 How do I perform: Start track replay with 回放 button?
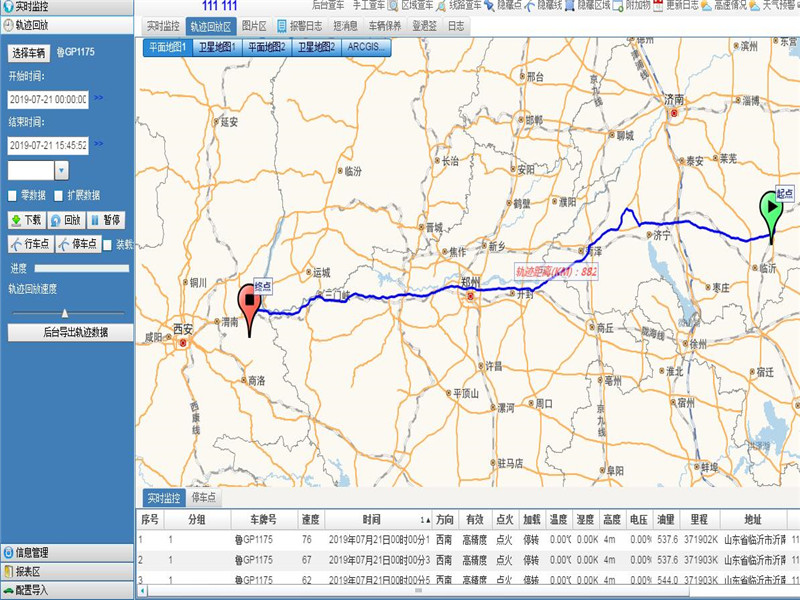pyautogui.click(x=67, y=220)
